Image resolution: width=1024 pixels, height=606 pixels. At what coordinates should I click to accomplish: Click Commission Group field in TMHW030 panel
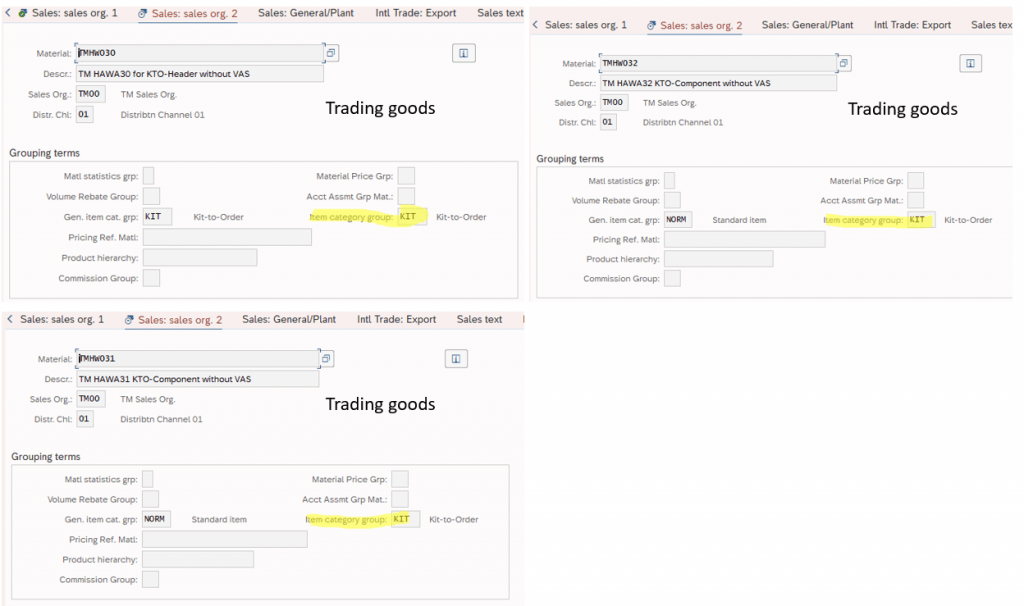tap(152, 278)
